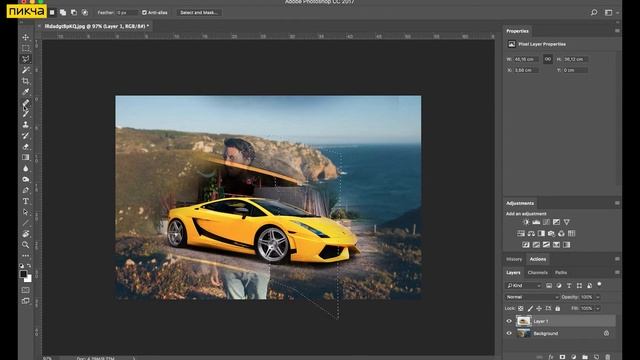
Task: Select the Path Selection tool
Action: click(26, 212)
